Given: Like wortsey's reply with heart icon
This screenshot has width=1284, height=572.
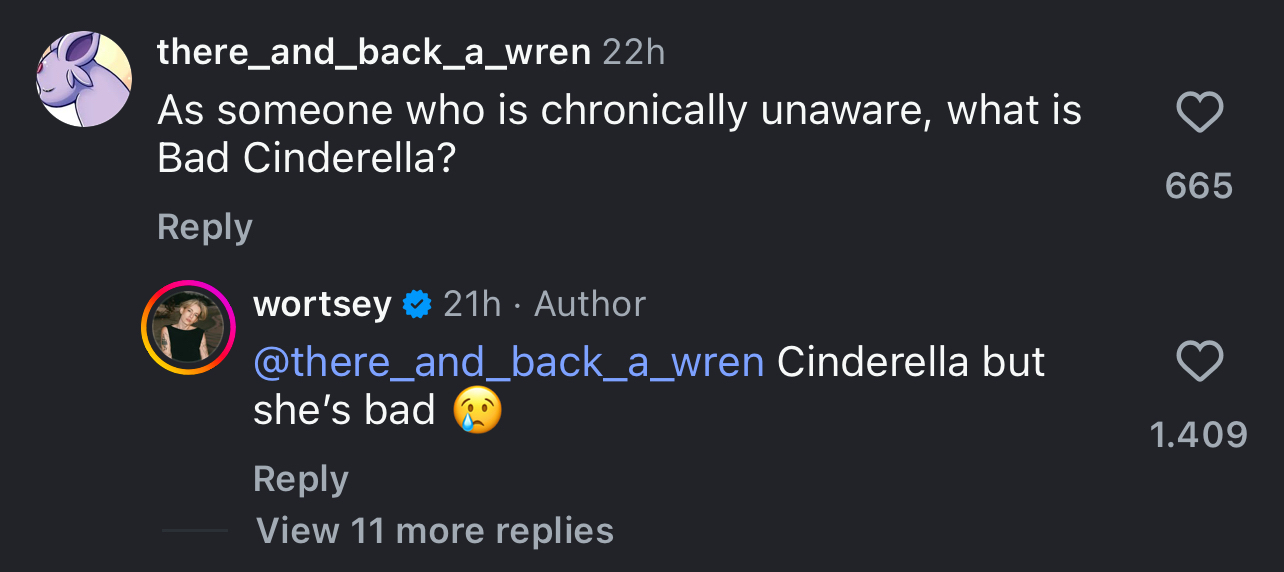Looking at the screenshot, I should [1199, 362].
